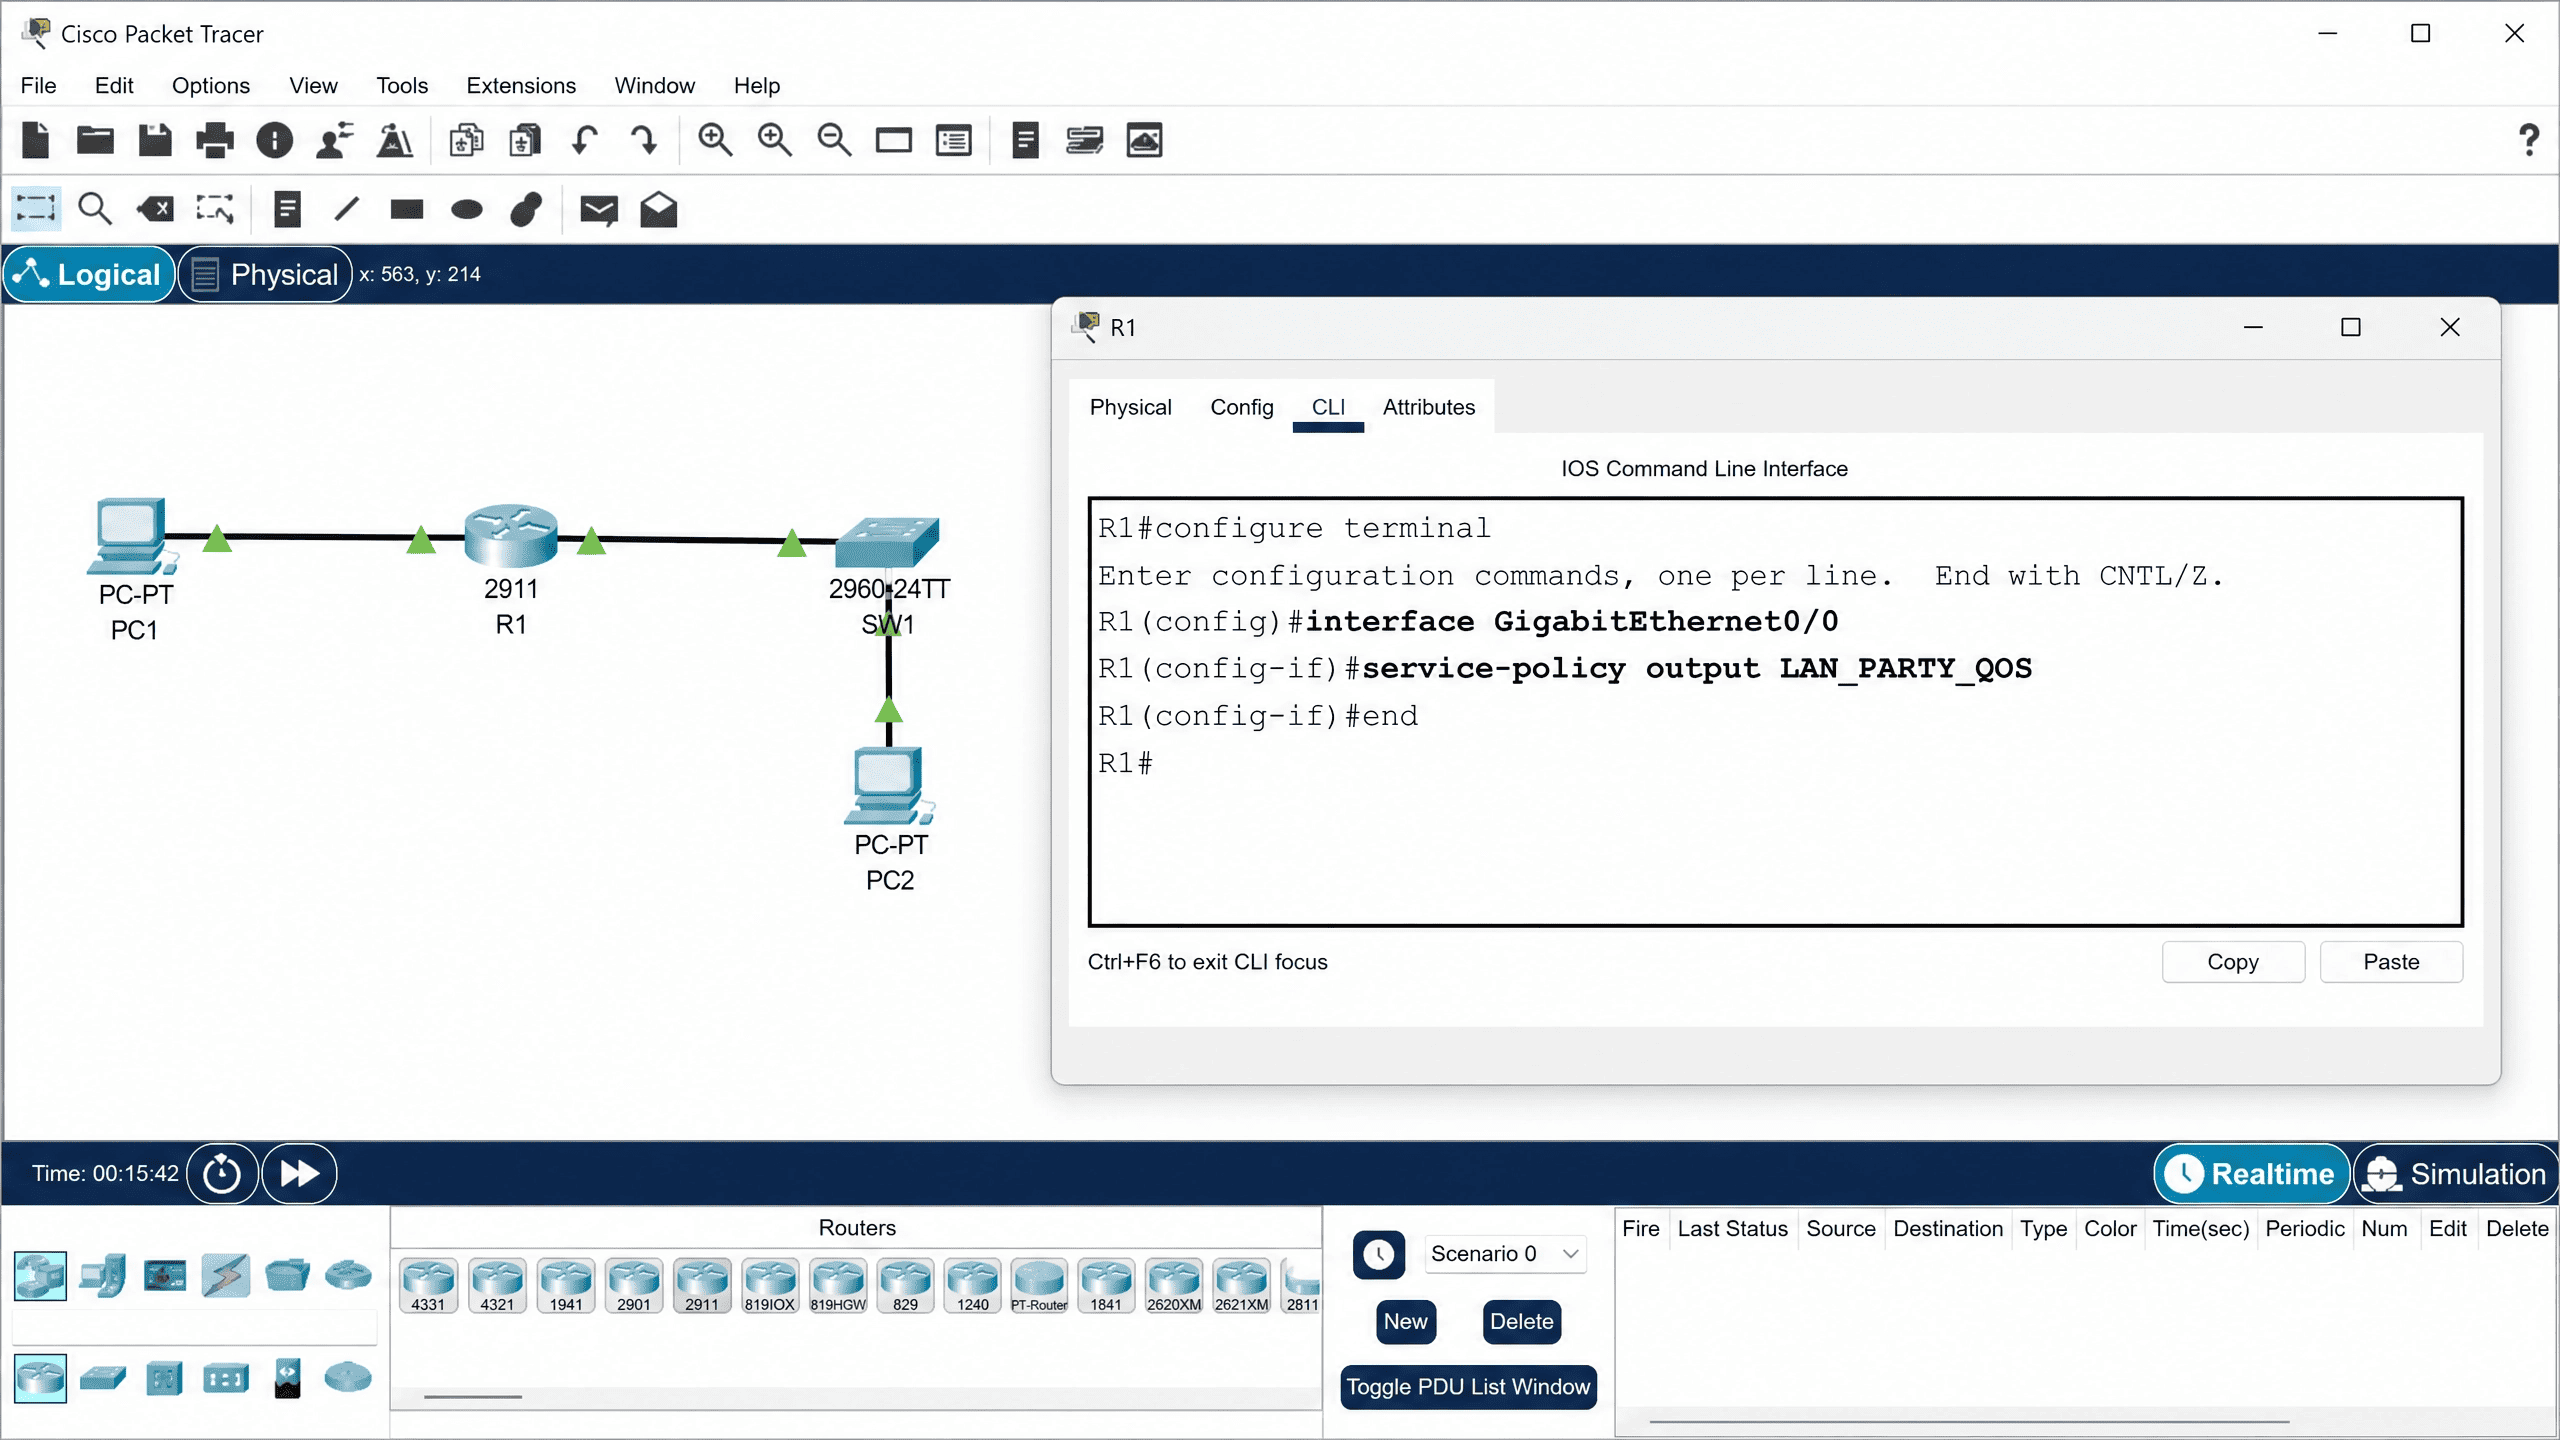Open the Network Information icon
The width and height of the screenshot is (2560, 1440).
pyautogui.click(x=275, y=140)
